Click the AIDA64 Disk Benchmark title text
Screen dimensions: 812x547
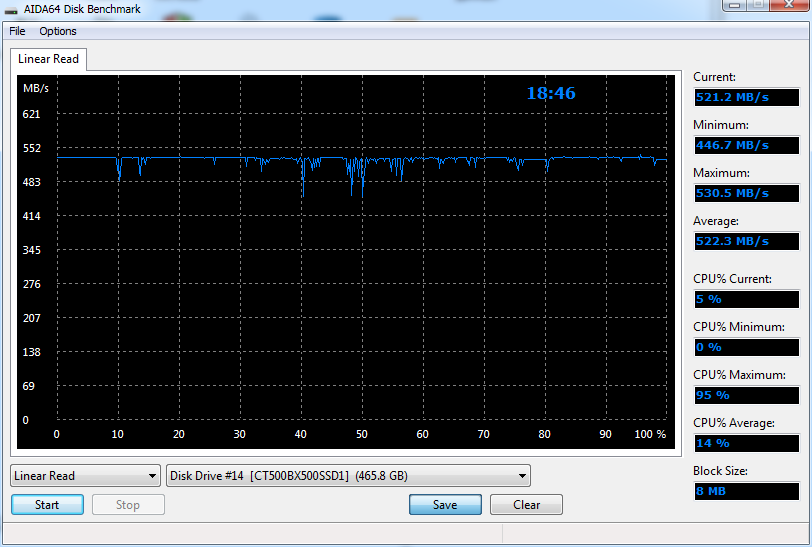click(82, 9)
